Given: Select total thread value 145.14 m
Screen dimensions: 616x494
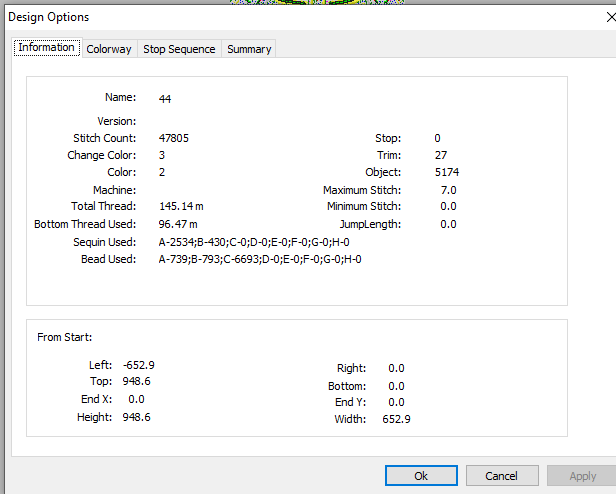Looking at the screenshot, I should pos(181,206).
